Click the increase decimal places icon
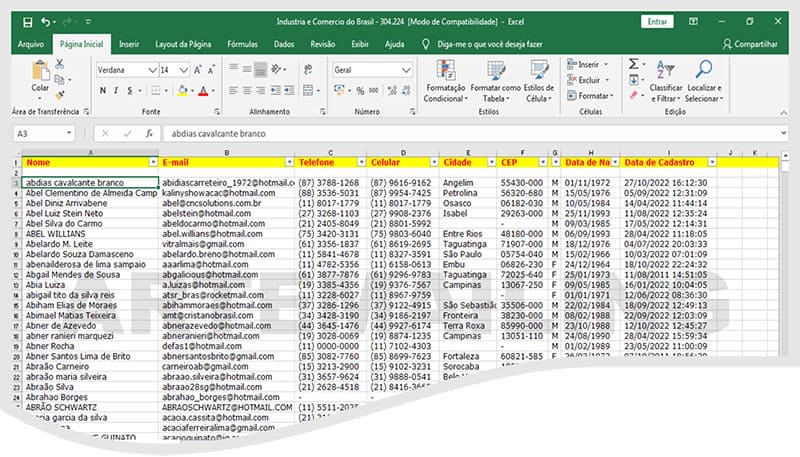The image size is (800, 457). point(392,91)
